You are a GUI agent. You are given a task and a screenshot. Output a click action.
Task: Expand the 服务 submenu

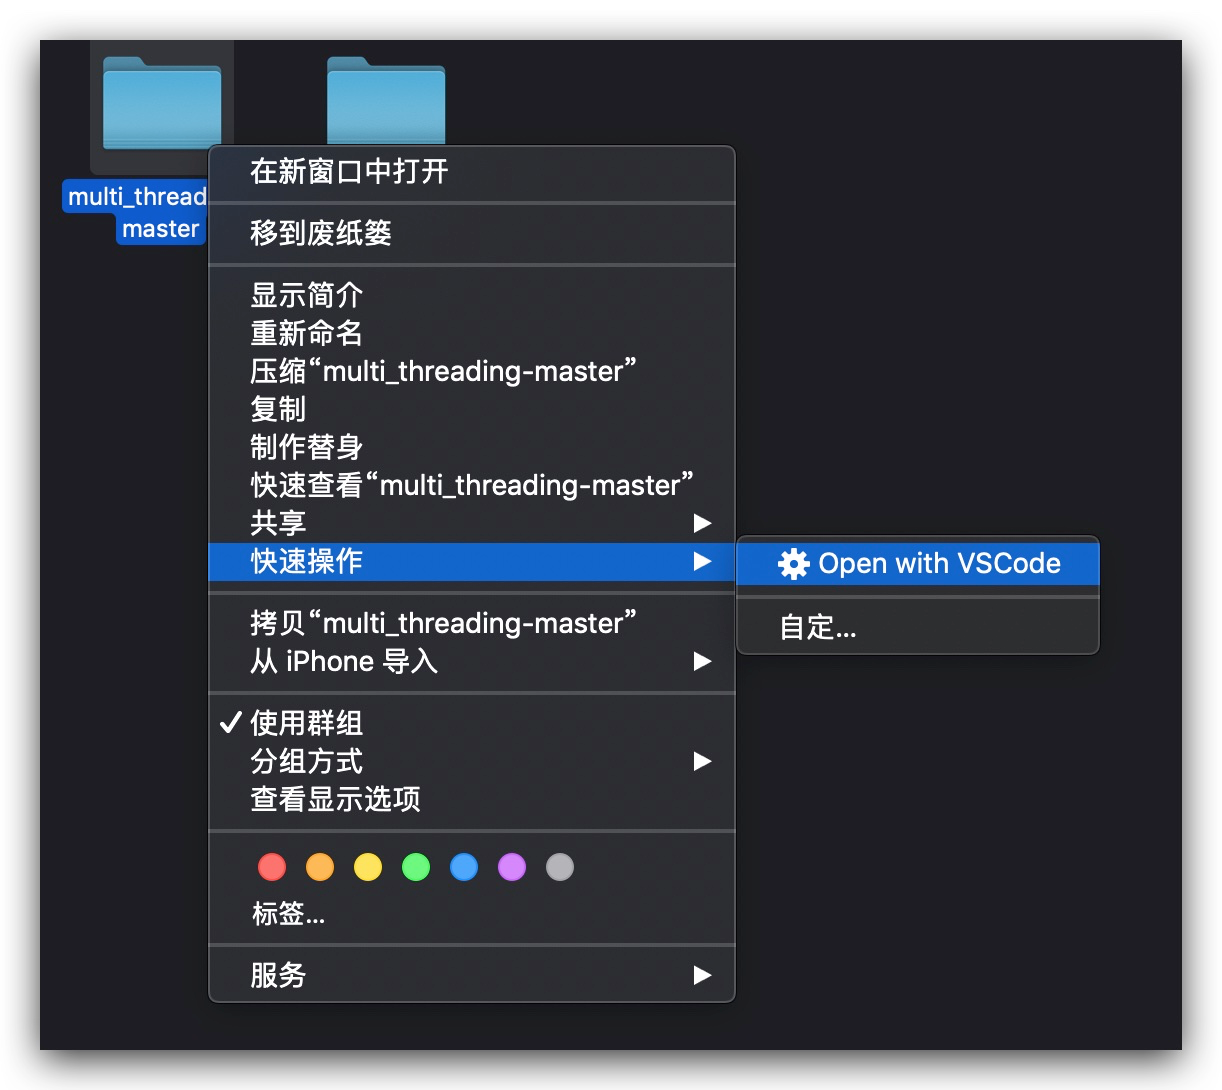pos(703,975)
